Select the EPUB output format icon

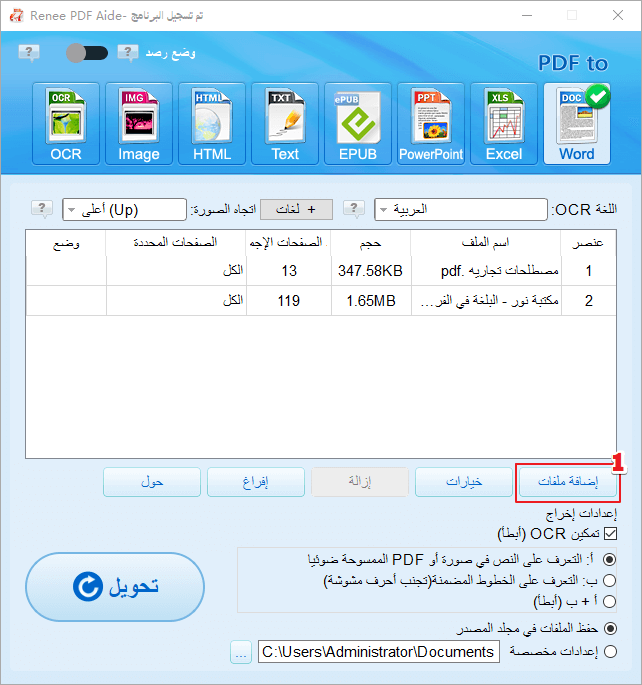(x=358, y=124)
